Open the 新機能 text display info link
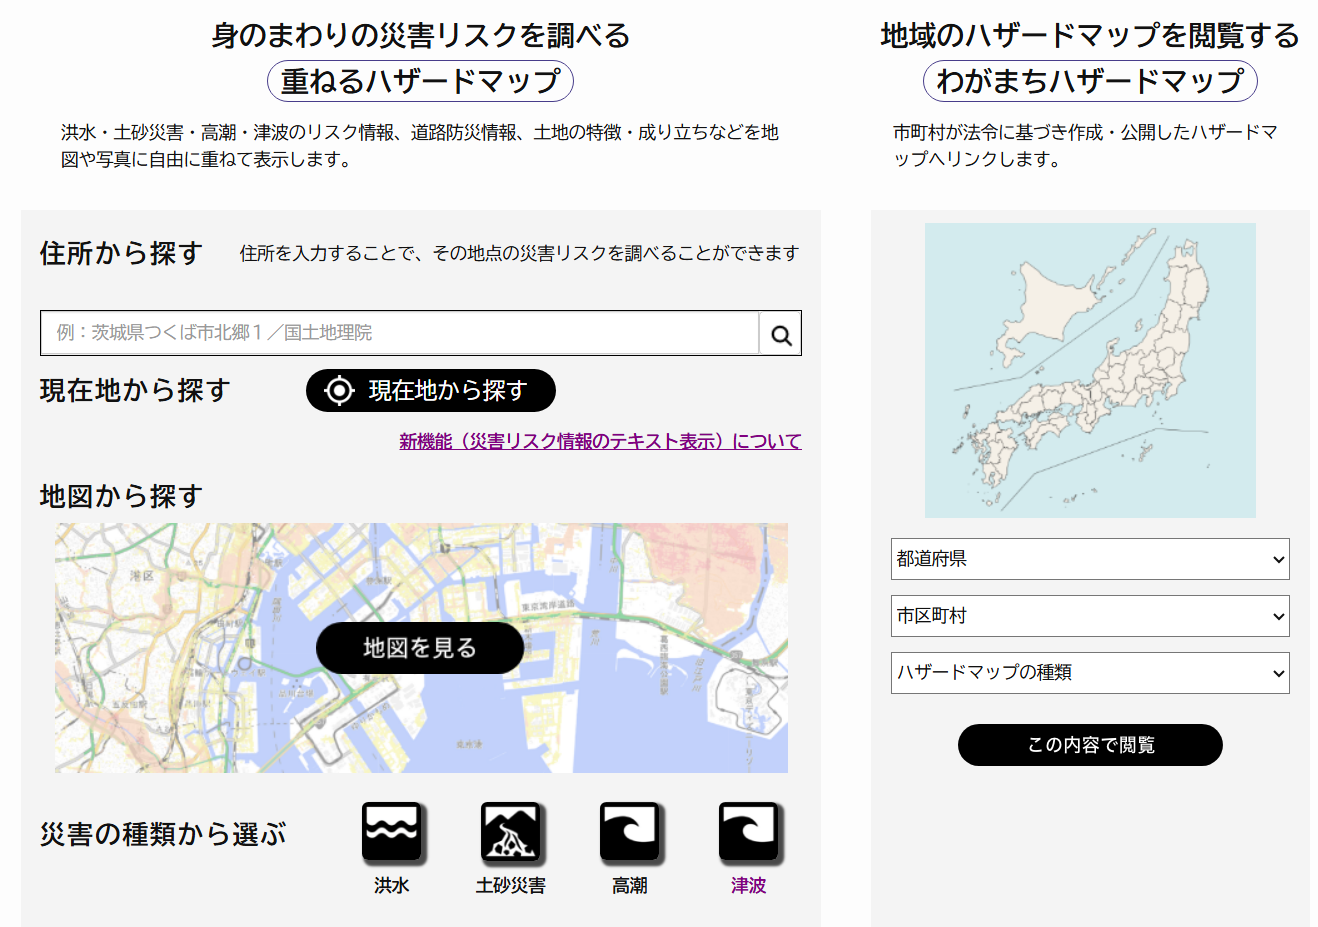This screenshot has width=1318, height=927. click(x=600, y=441)
